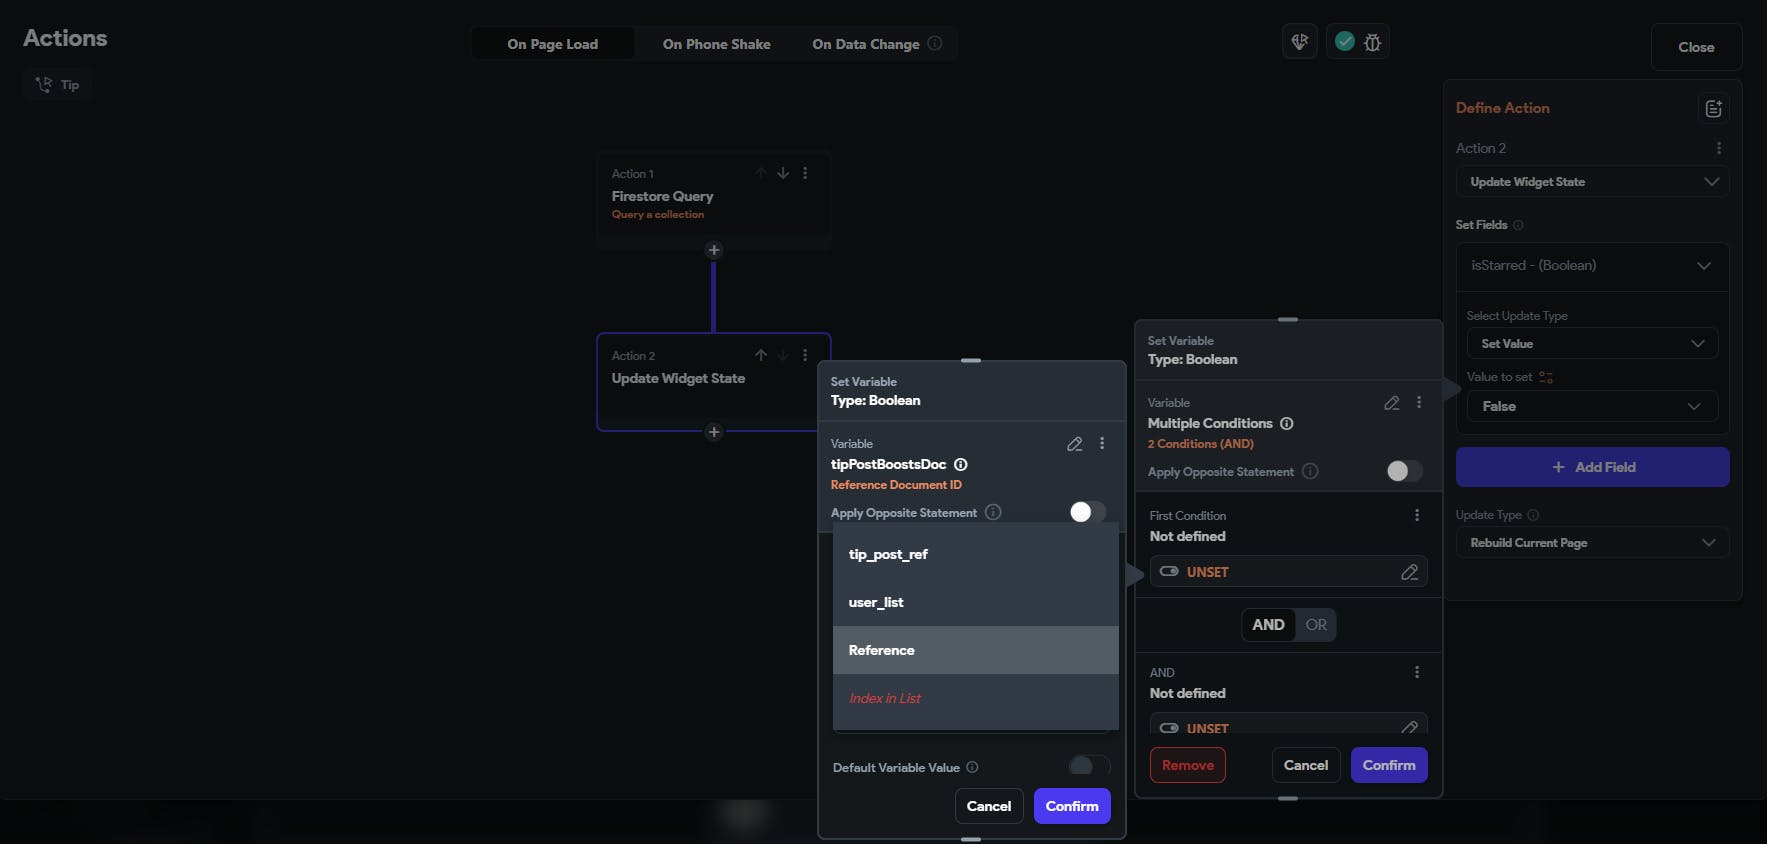Select the Update Widget State action card
This screenshot has height=844, width=1767.
tap(713, 381)
